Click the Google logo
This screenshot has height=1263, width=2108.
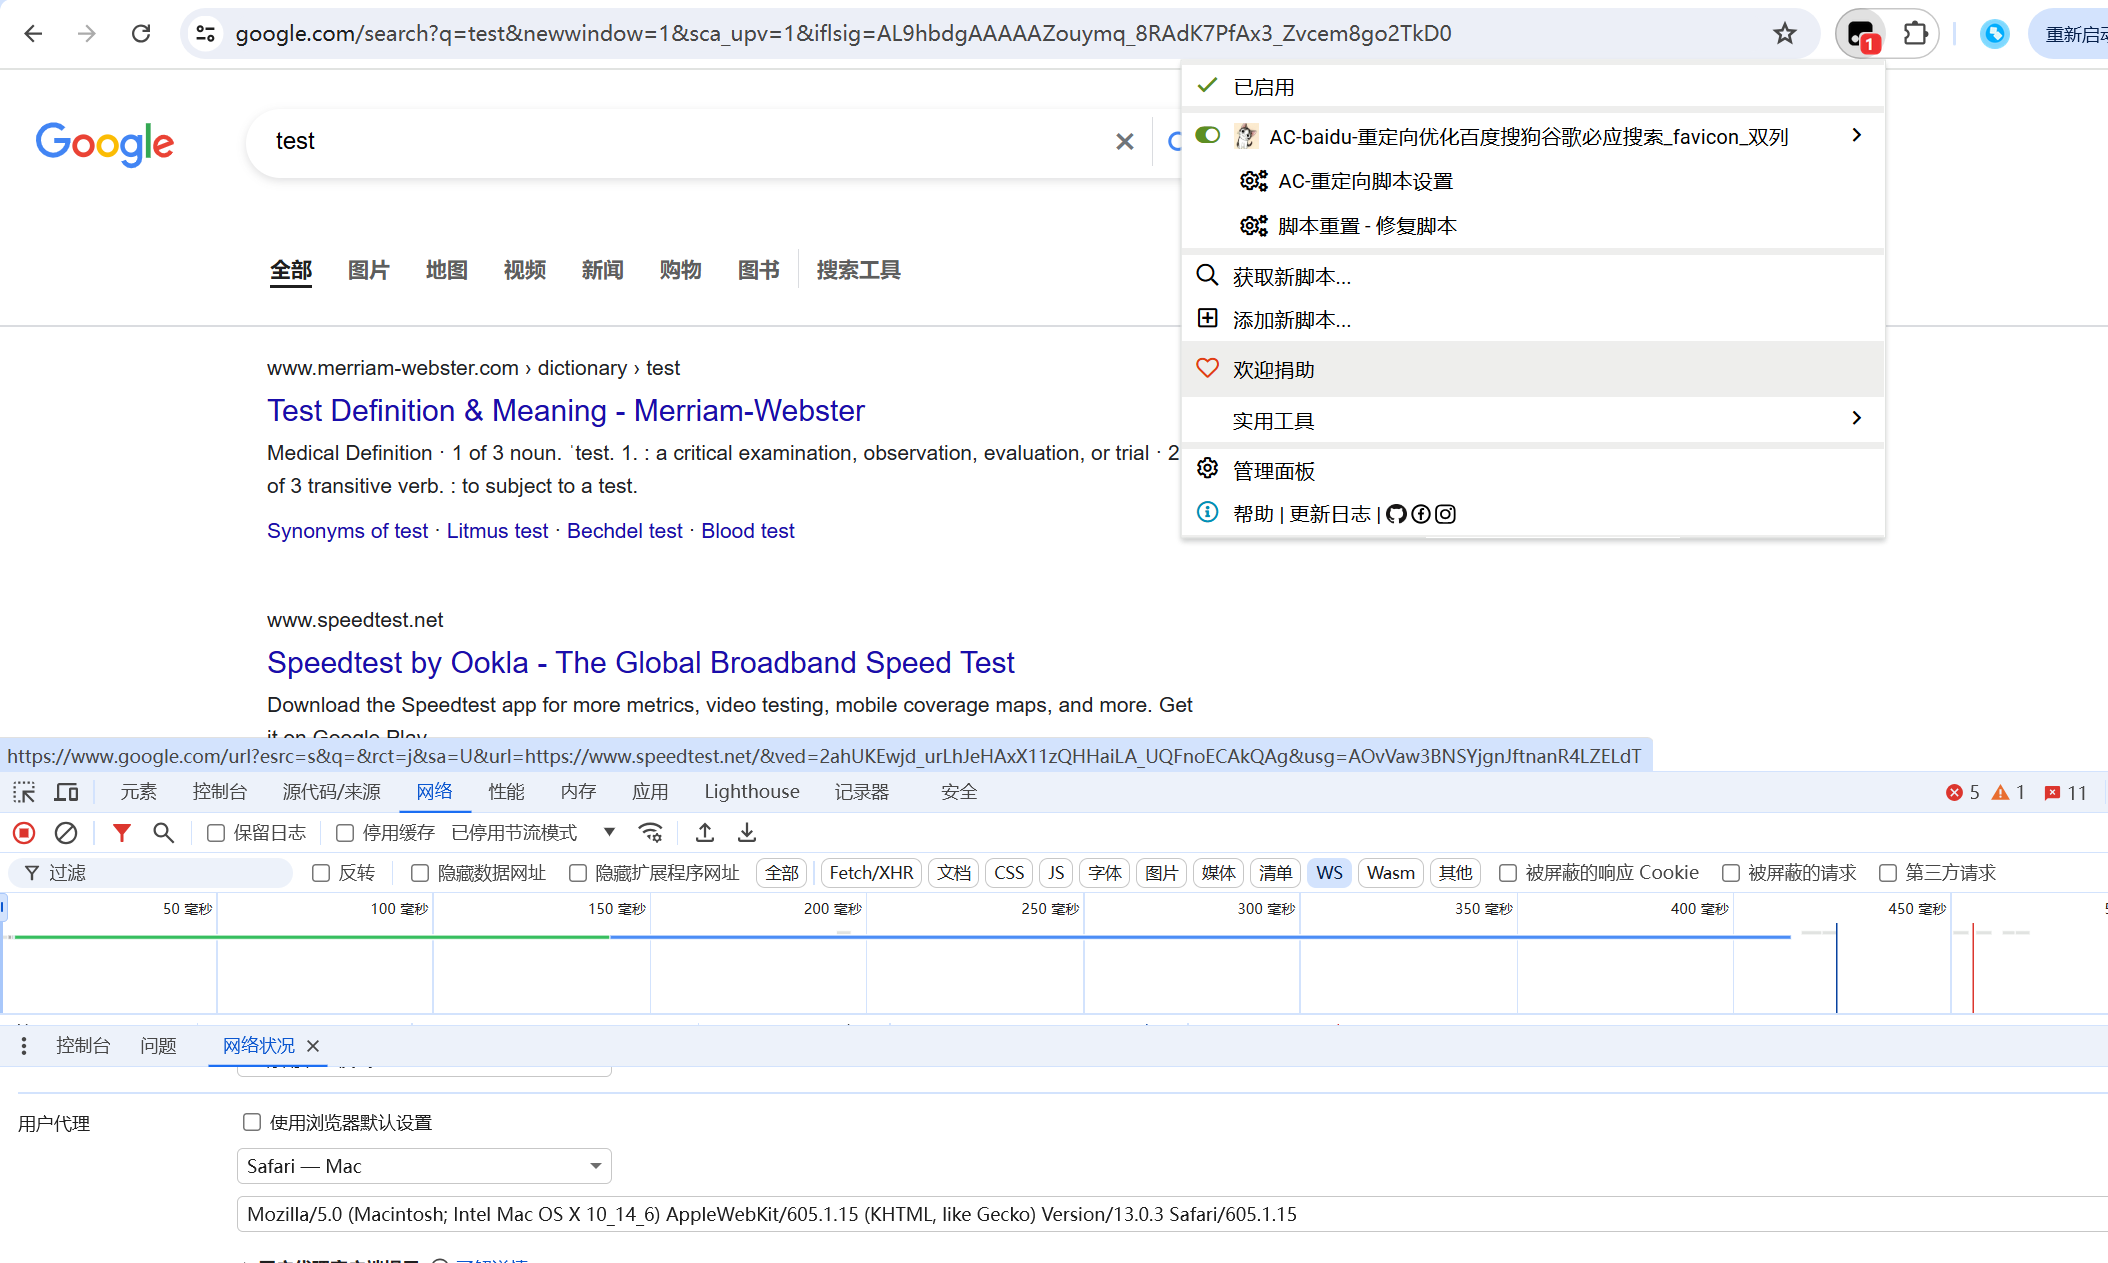[105, 144]
